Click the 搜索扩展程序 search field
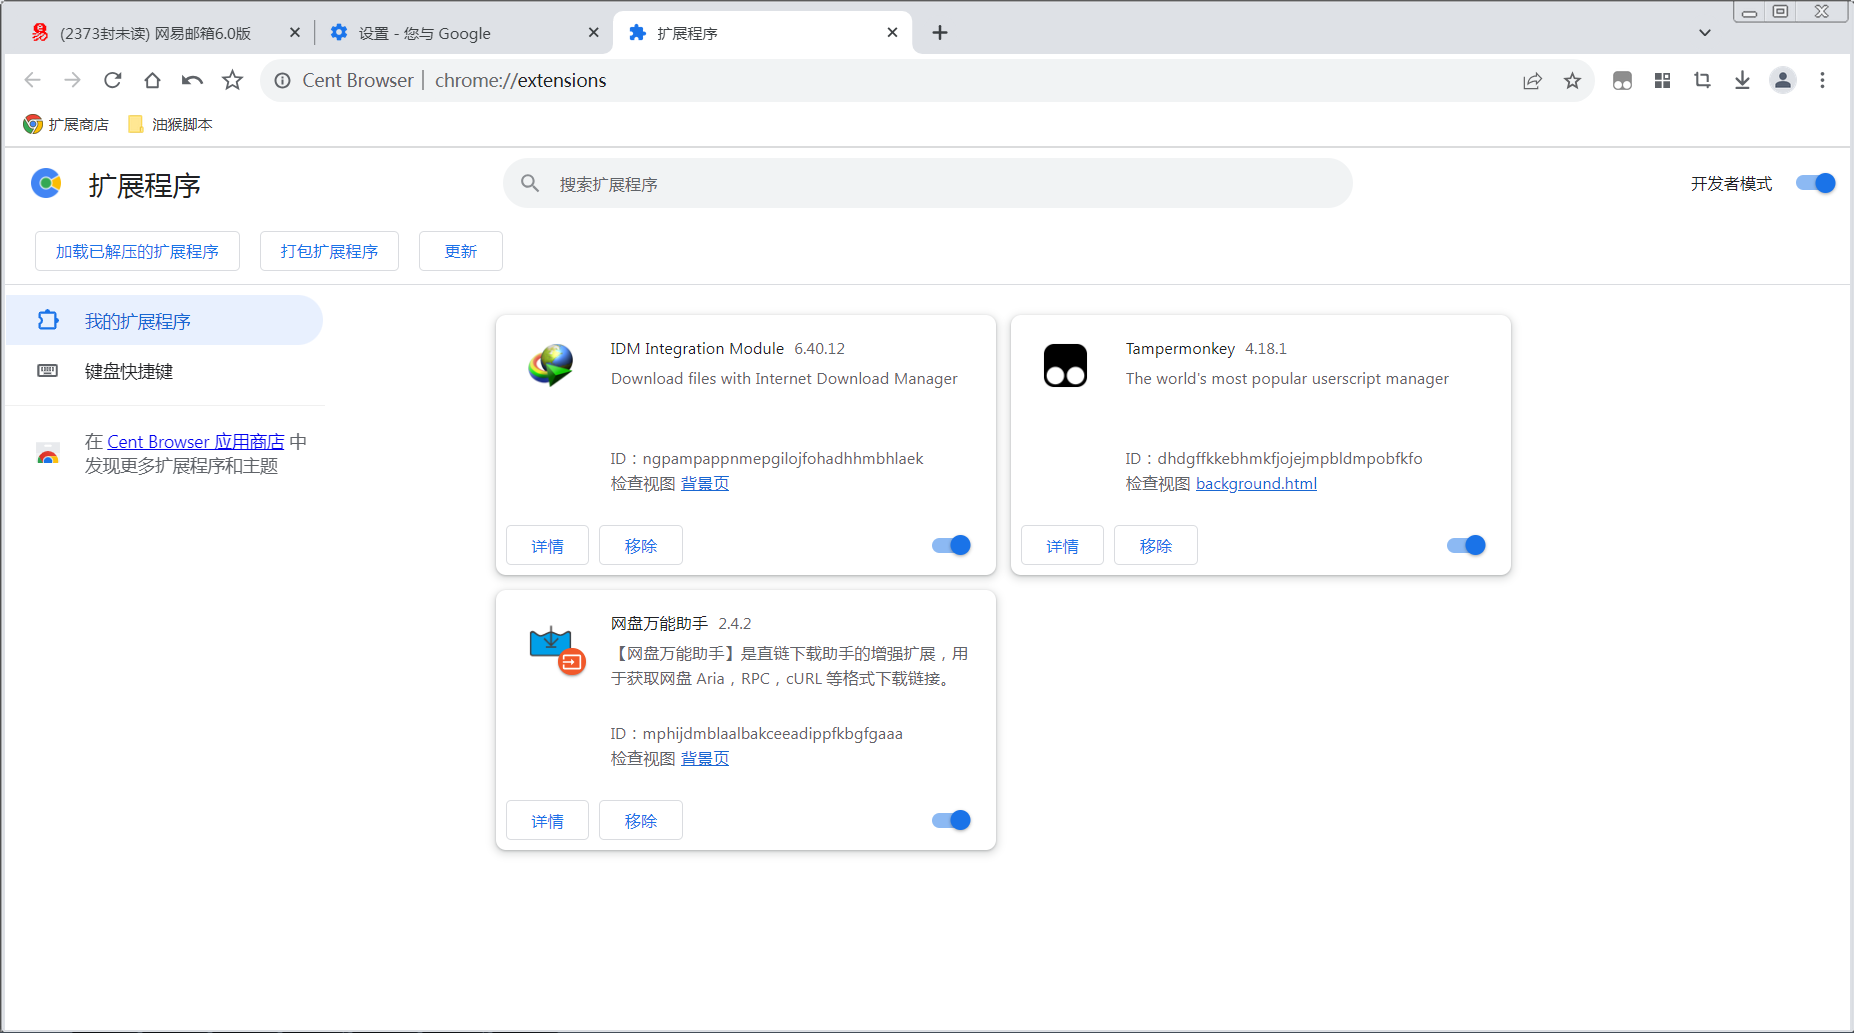Viewport: 1854px width, 1033px height. (927, 183)
